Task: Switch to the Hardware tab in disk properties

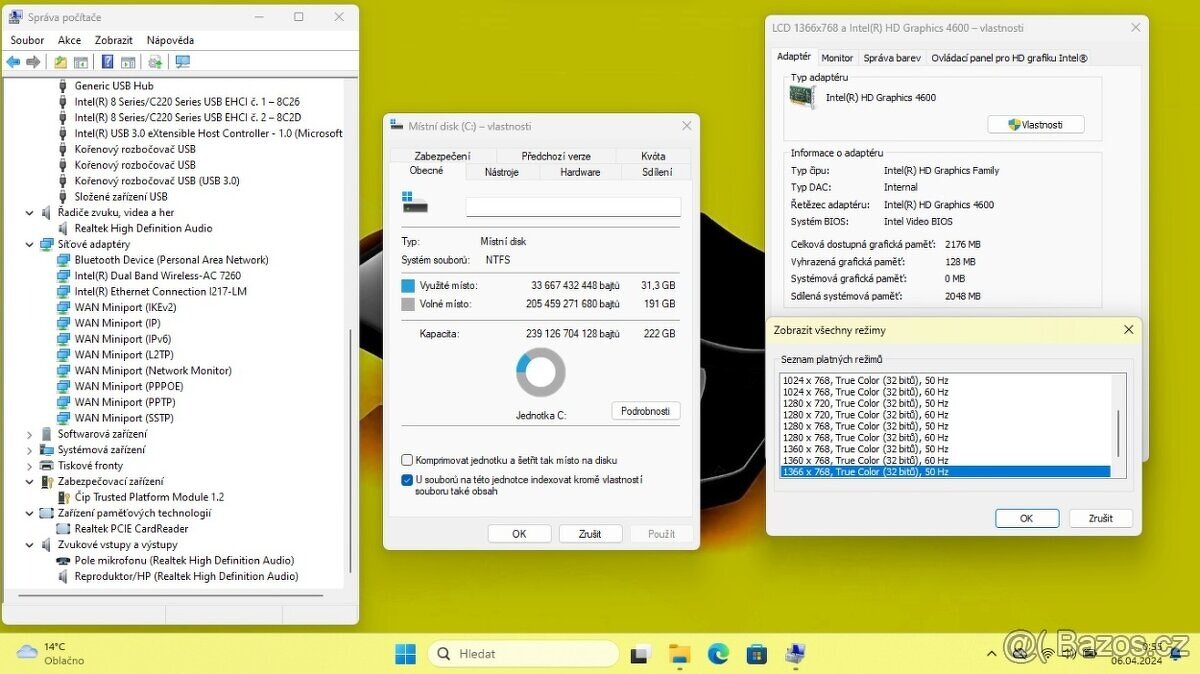Action: pos(579,171)
